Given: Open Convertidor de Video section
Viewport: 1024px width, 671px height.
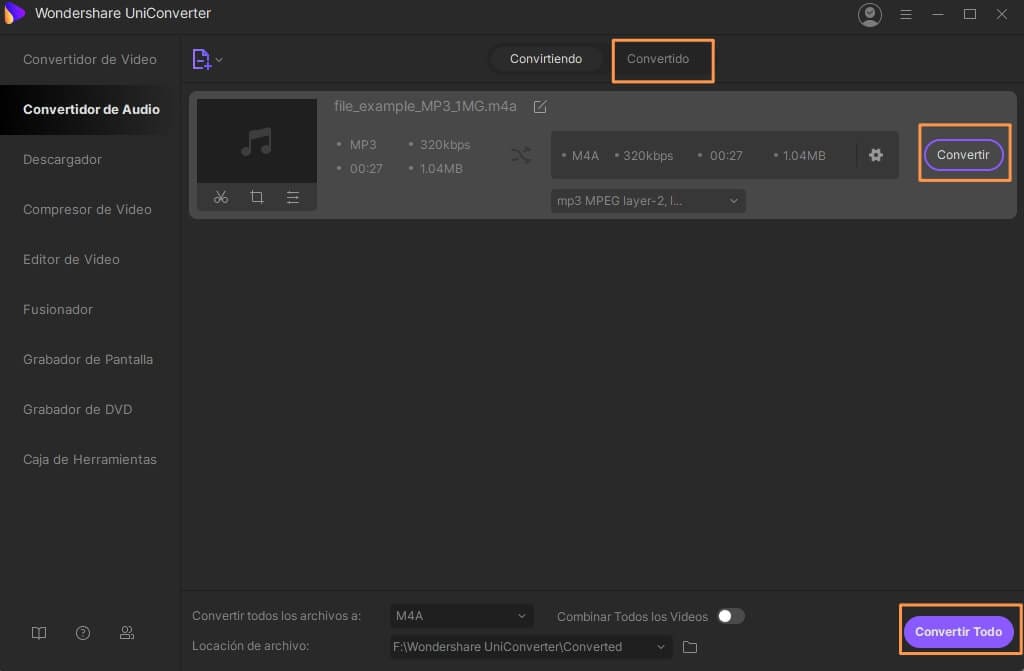Looking at the screenshot, I should [90, 59].
